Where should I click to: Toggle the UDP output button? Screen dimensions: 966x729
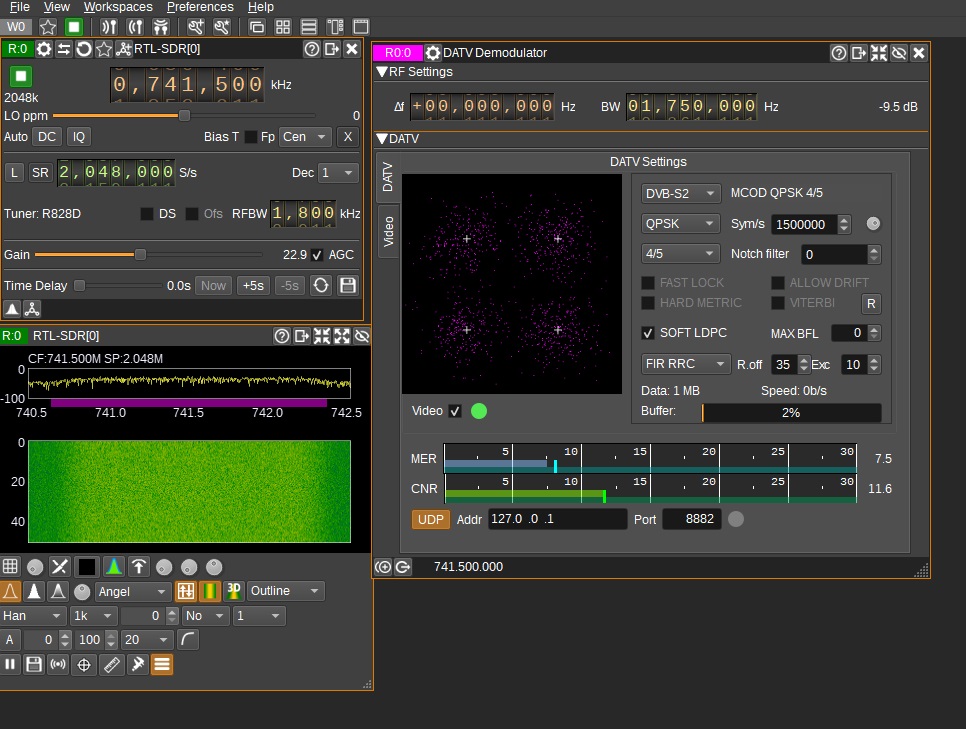431,519
